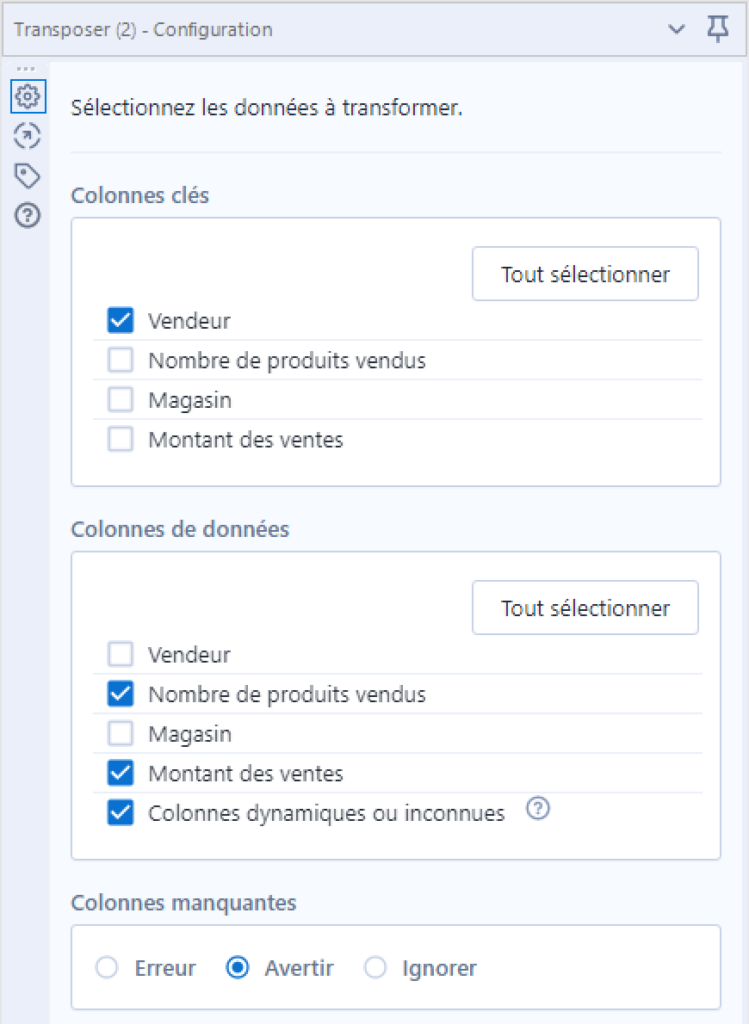Uncheck Colonnes dynamiques ou inconnues
749x1024 pixels.
click(121, 812)
